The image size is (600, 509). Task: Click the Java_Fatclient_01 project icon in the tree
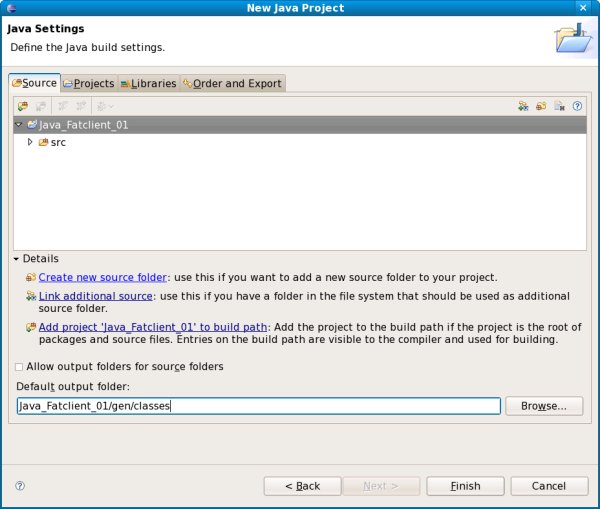pos(32,125)
